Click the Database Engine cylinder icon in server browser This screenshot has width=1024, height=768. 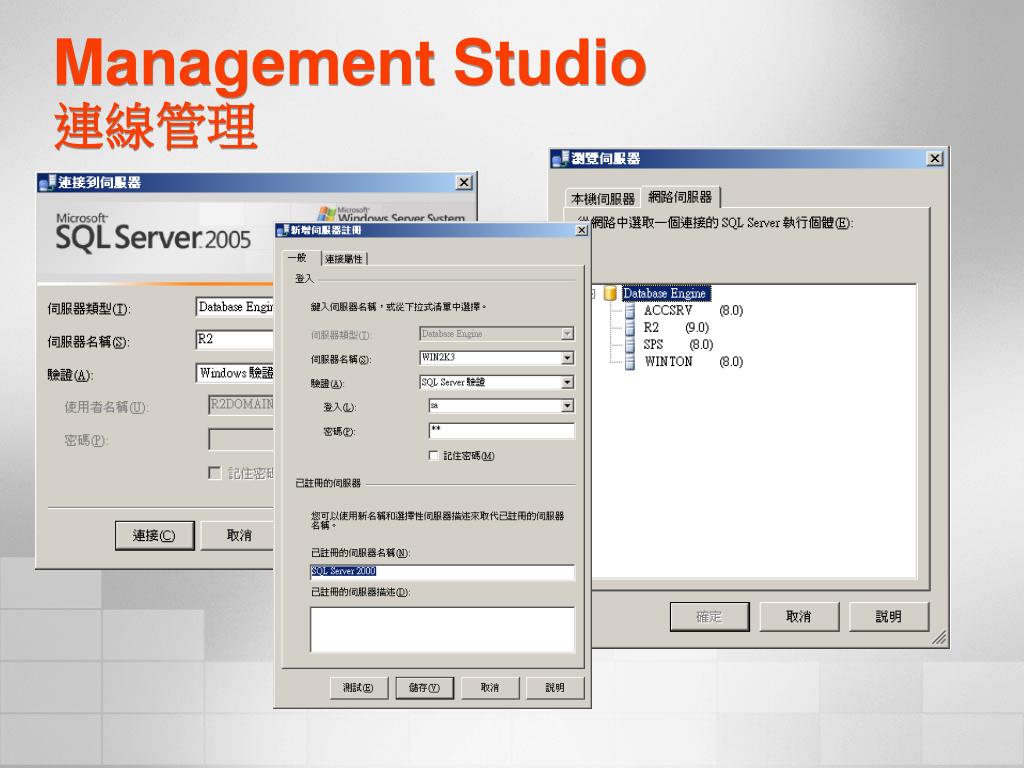point(611,293)
